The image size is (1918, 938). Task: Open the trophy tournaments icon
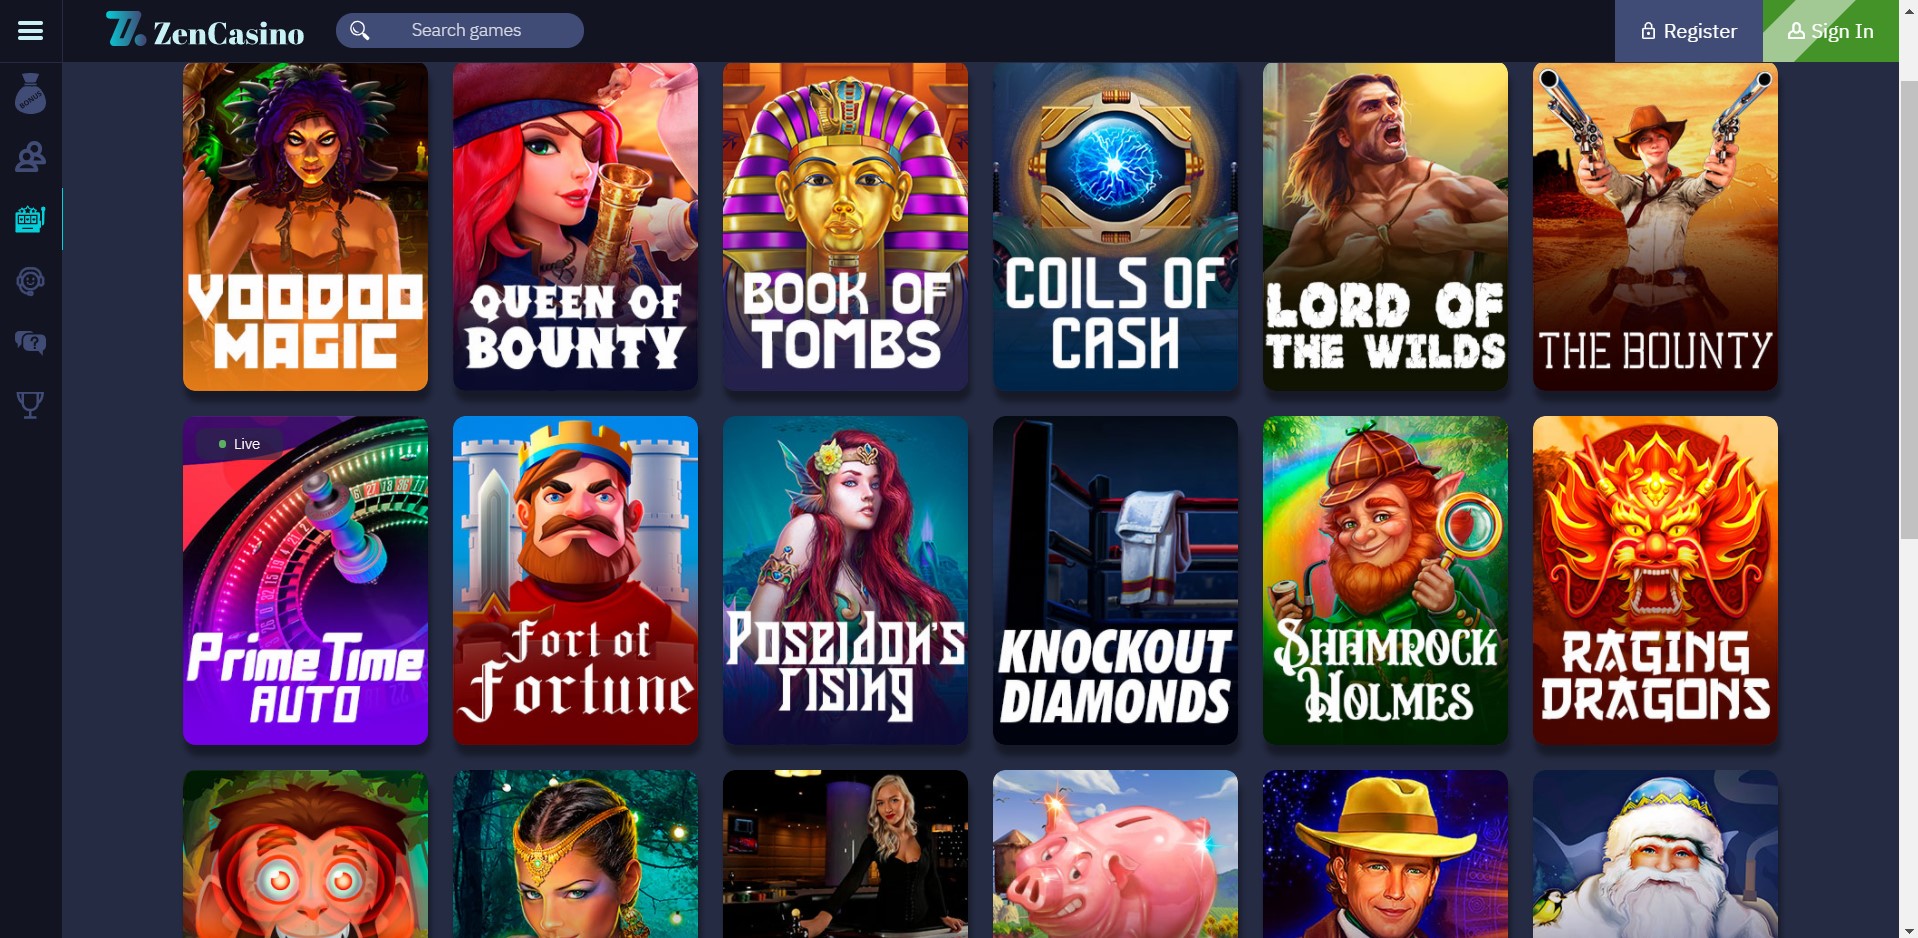[30, 404]
